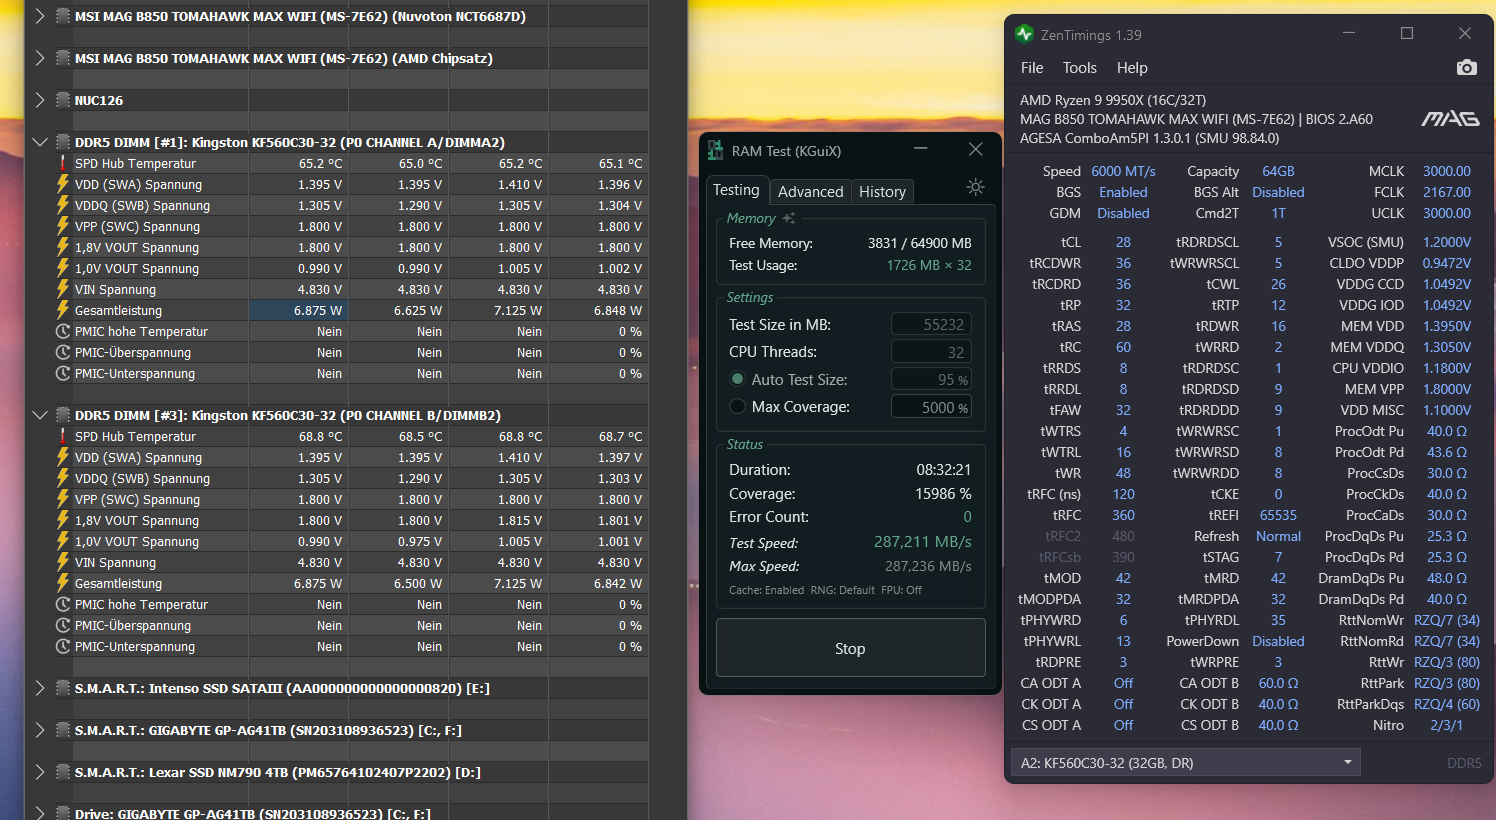Expand the S.M.A.R.T. Intenso SSD group
The height and width of the screenshot is (820, 1496).
(39, 688)
